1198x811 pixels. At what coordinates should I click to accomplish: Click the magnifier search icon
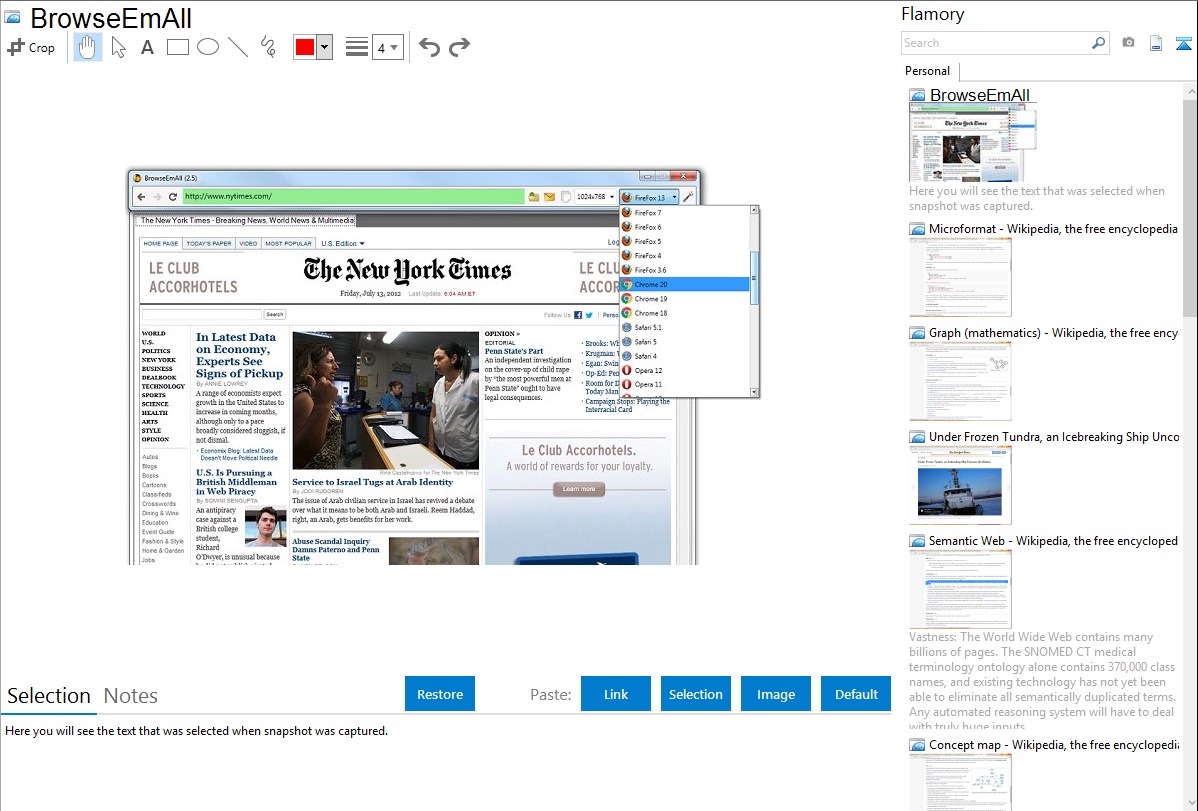[1099, 43]
